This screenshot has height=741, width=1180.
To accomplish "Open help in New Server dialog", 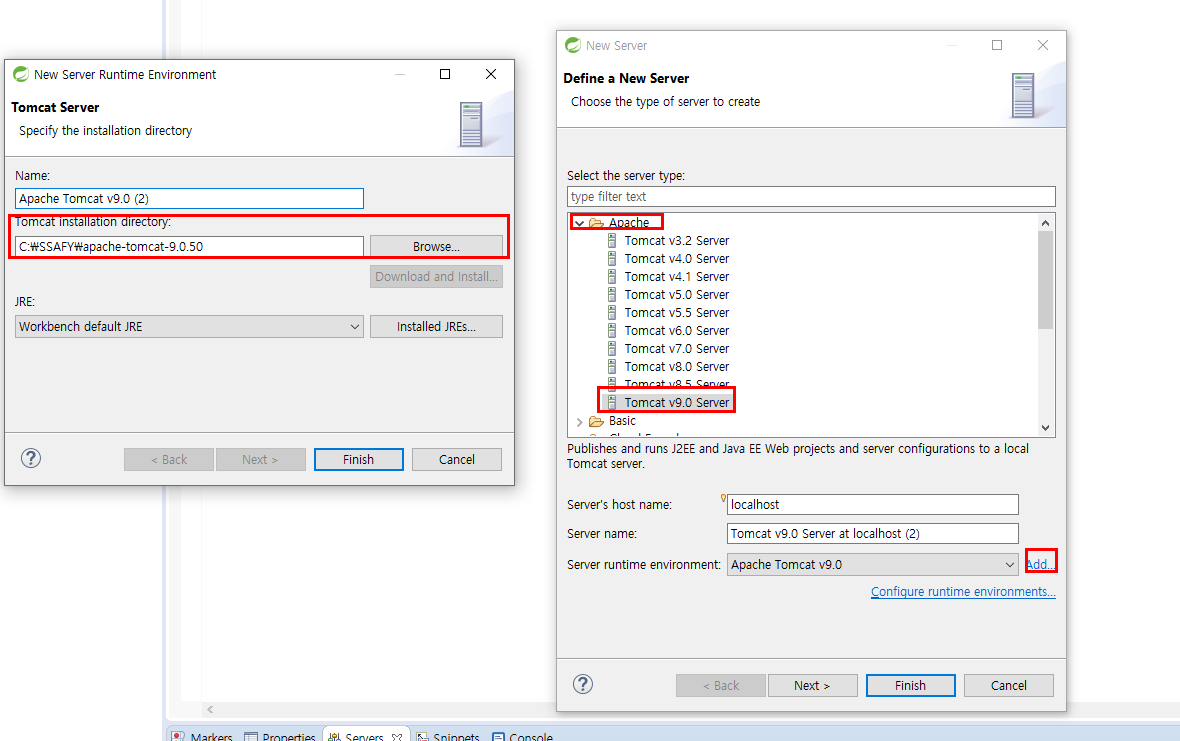I will point(582,684).
